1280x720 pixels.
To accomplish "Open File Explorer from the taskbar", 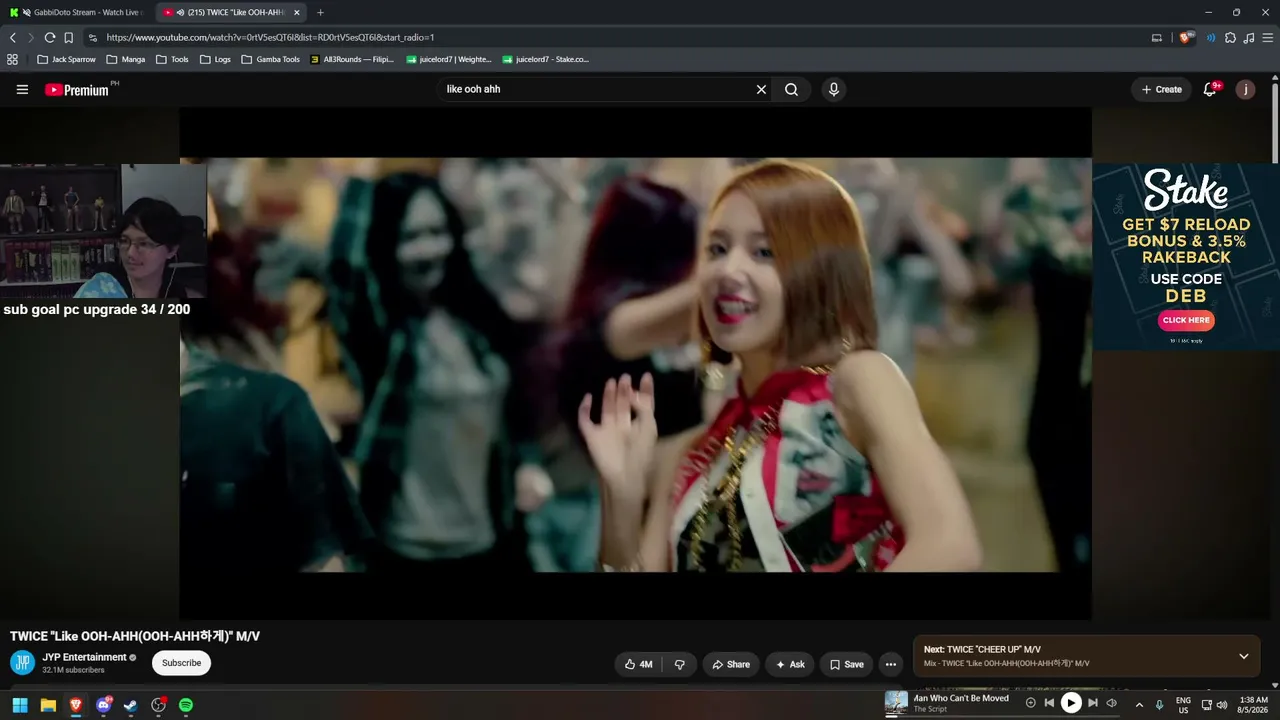I will point(48,705).
